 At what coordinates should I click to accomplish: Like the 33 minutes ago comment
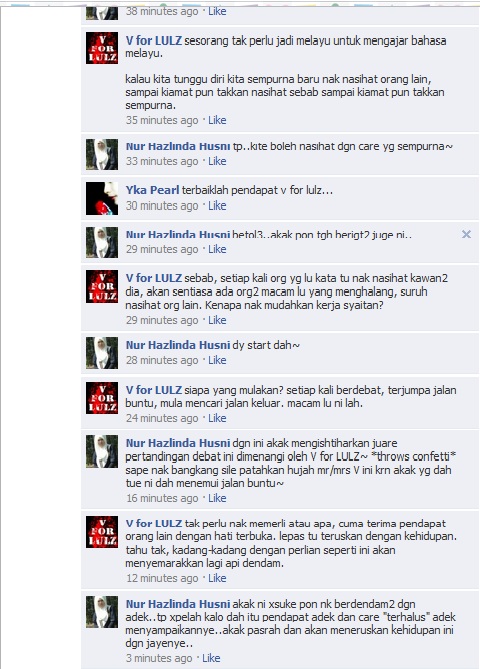[x=217, y=161]
